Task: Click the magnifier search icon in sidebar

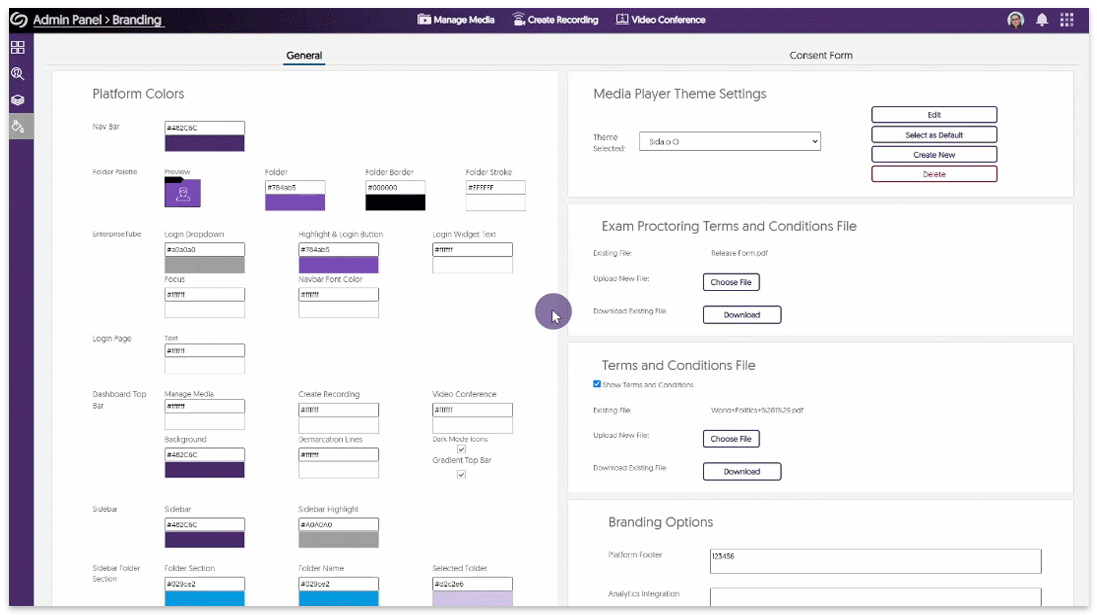Action: (x=18, y=74)
